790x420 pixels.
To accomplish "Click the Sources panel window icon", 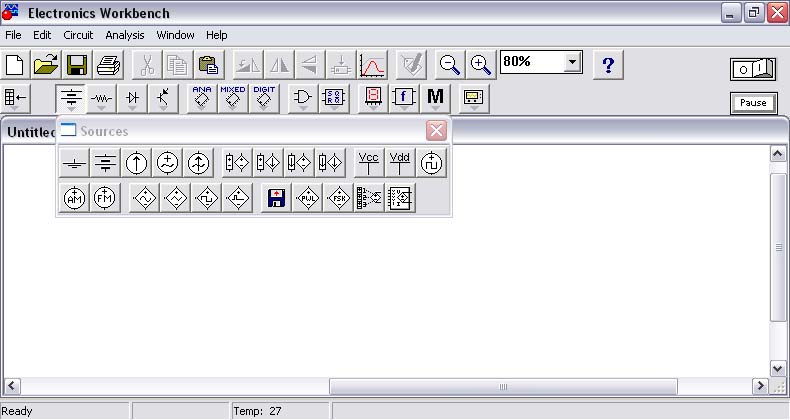I will point(68,130).
